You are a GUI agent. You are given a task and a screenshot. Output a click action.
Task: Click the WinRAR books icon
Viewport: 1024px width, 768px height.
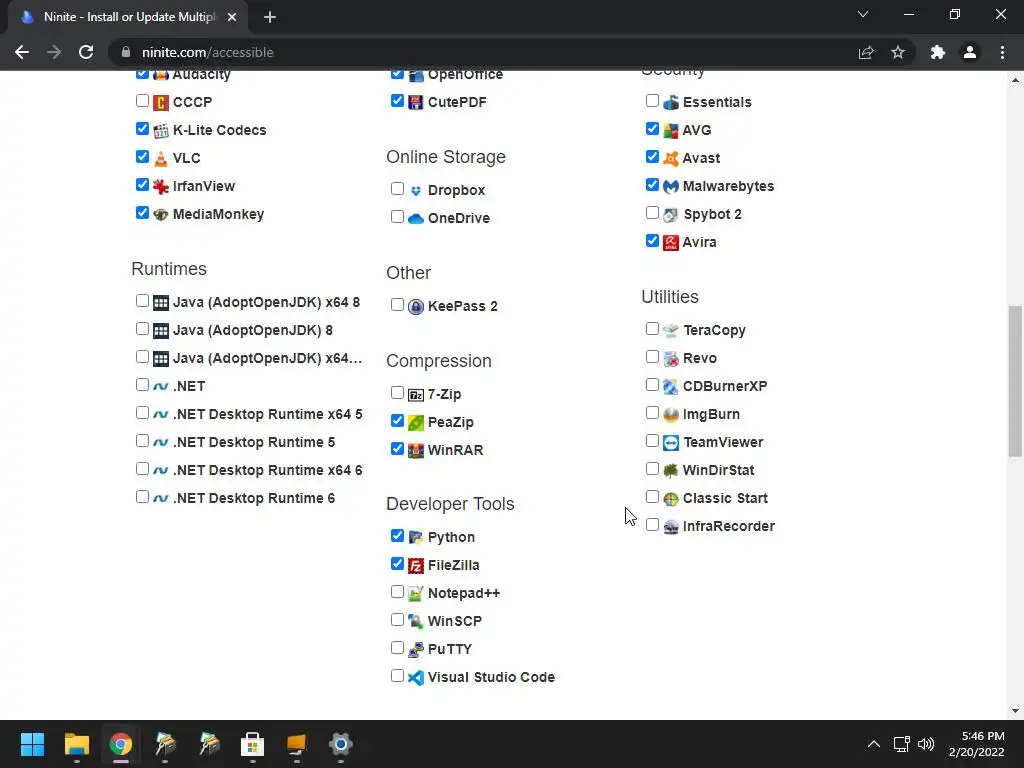coord(415,451)
